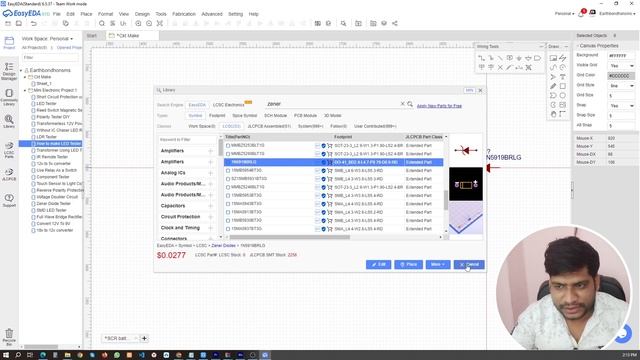Expand Circuit Protection category
This screenshot has width=640, height=360.
(x=211, y=217)
